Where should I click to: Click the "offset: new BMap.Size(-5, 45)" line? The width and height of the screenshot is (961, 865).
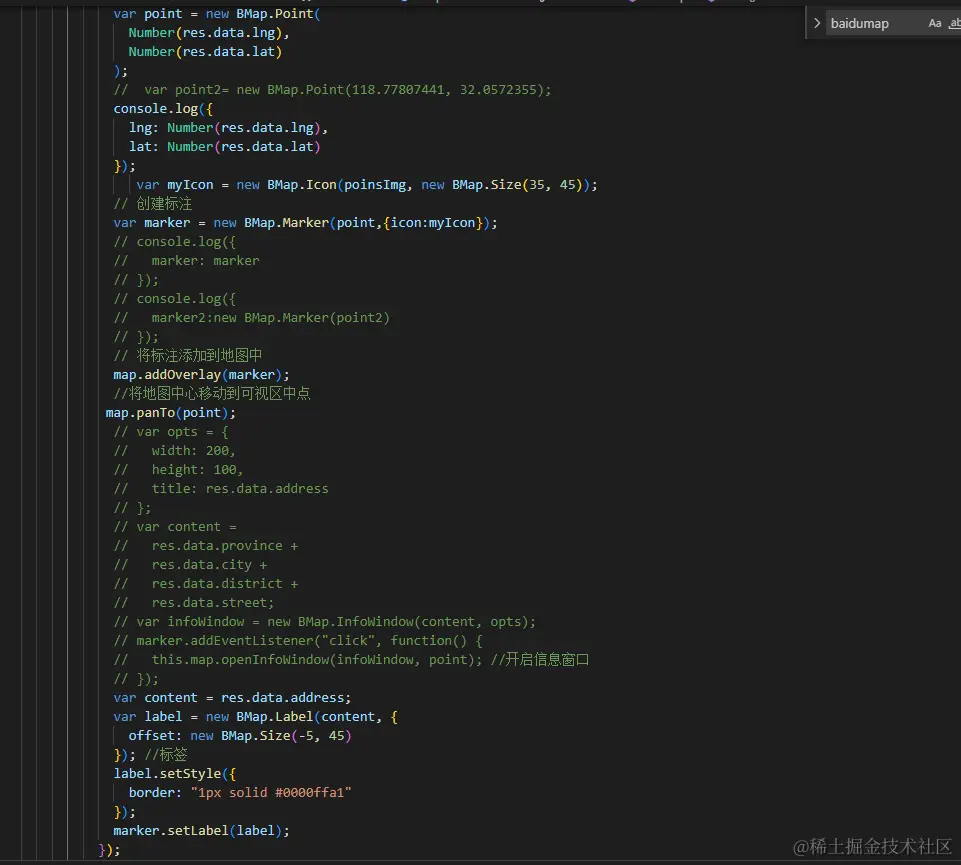point(240,736)
